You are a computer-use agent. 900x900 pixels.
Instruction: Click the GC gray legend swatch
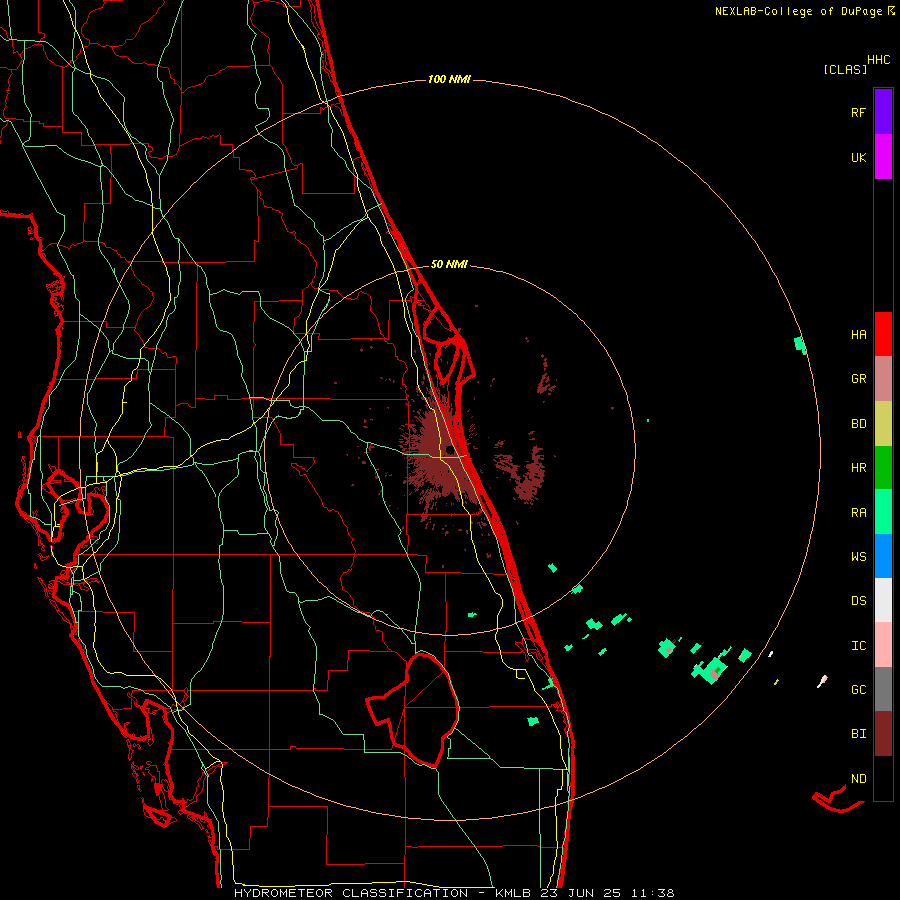(883, 689)
